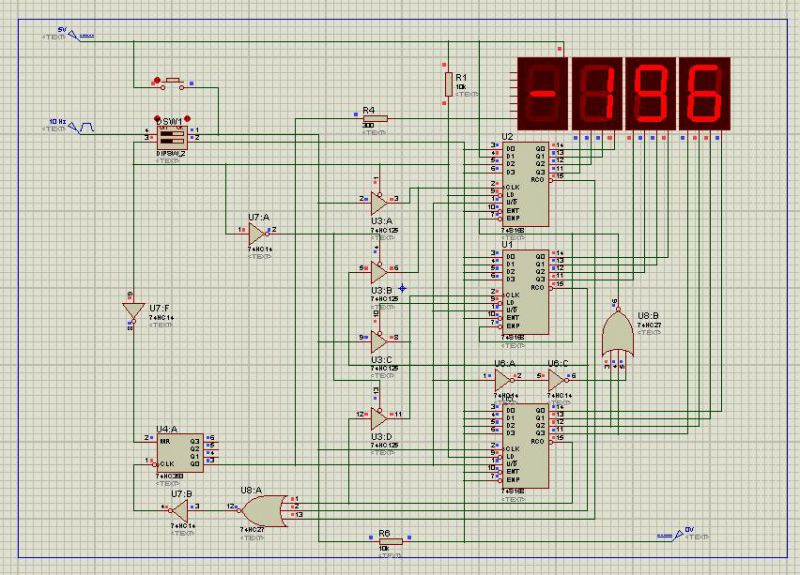Select the 5V power terminal
This screenshot has width=800, height=575.
[75, 36]
